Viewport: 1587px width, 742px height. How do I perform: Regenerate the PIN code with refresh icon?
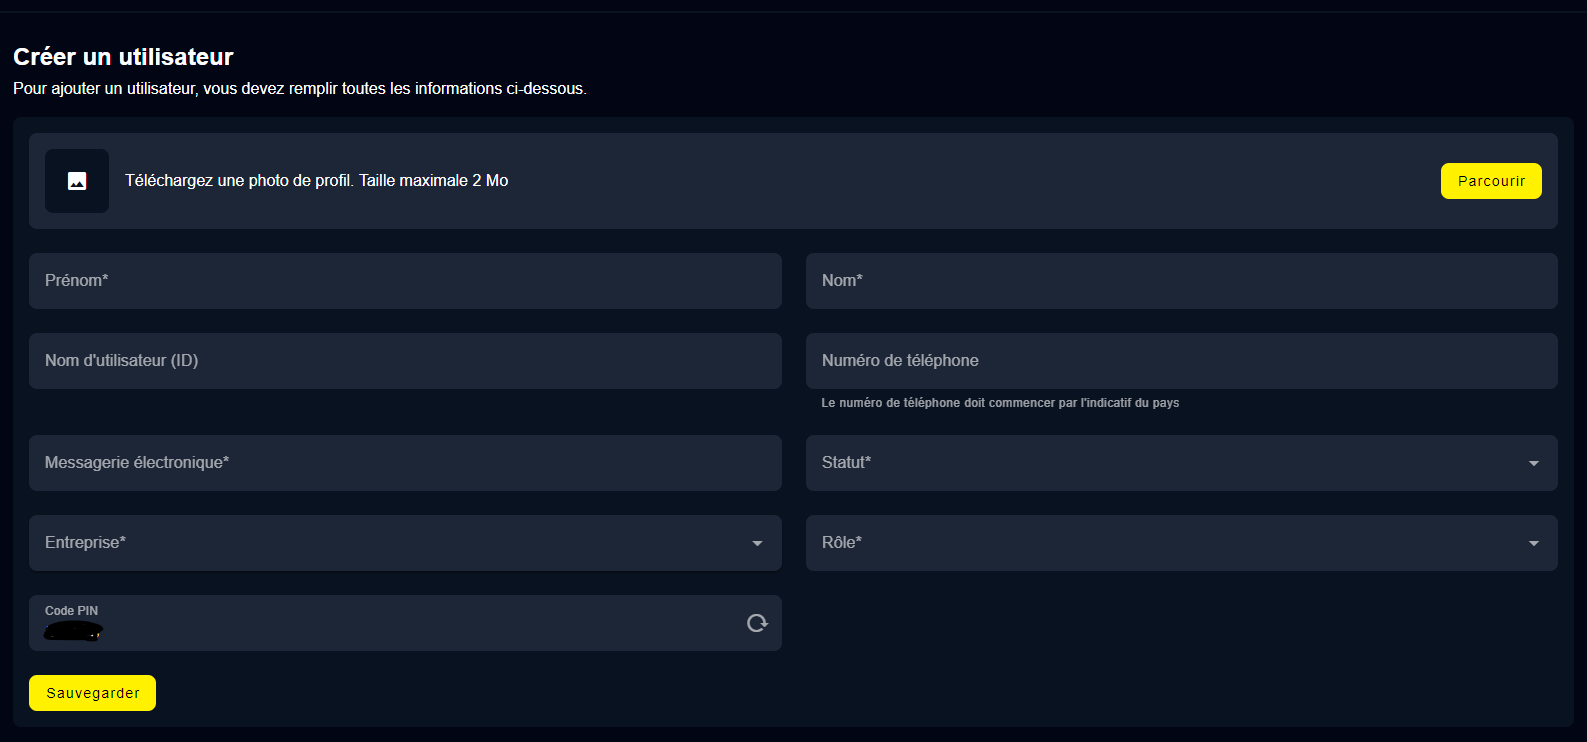point(757,623)
